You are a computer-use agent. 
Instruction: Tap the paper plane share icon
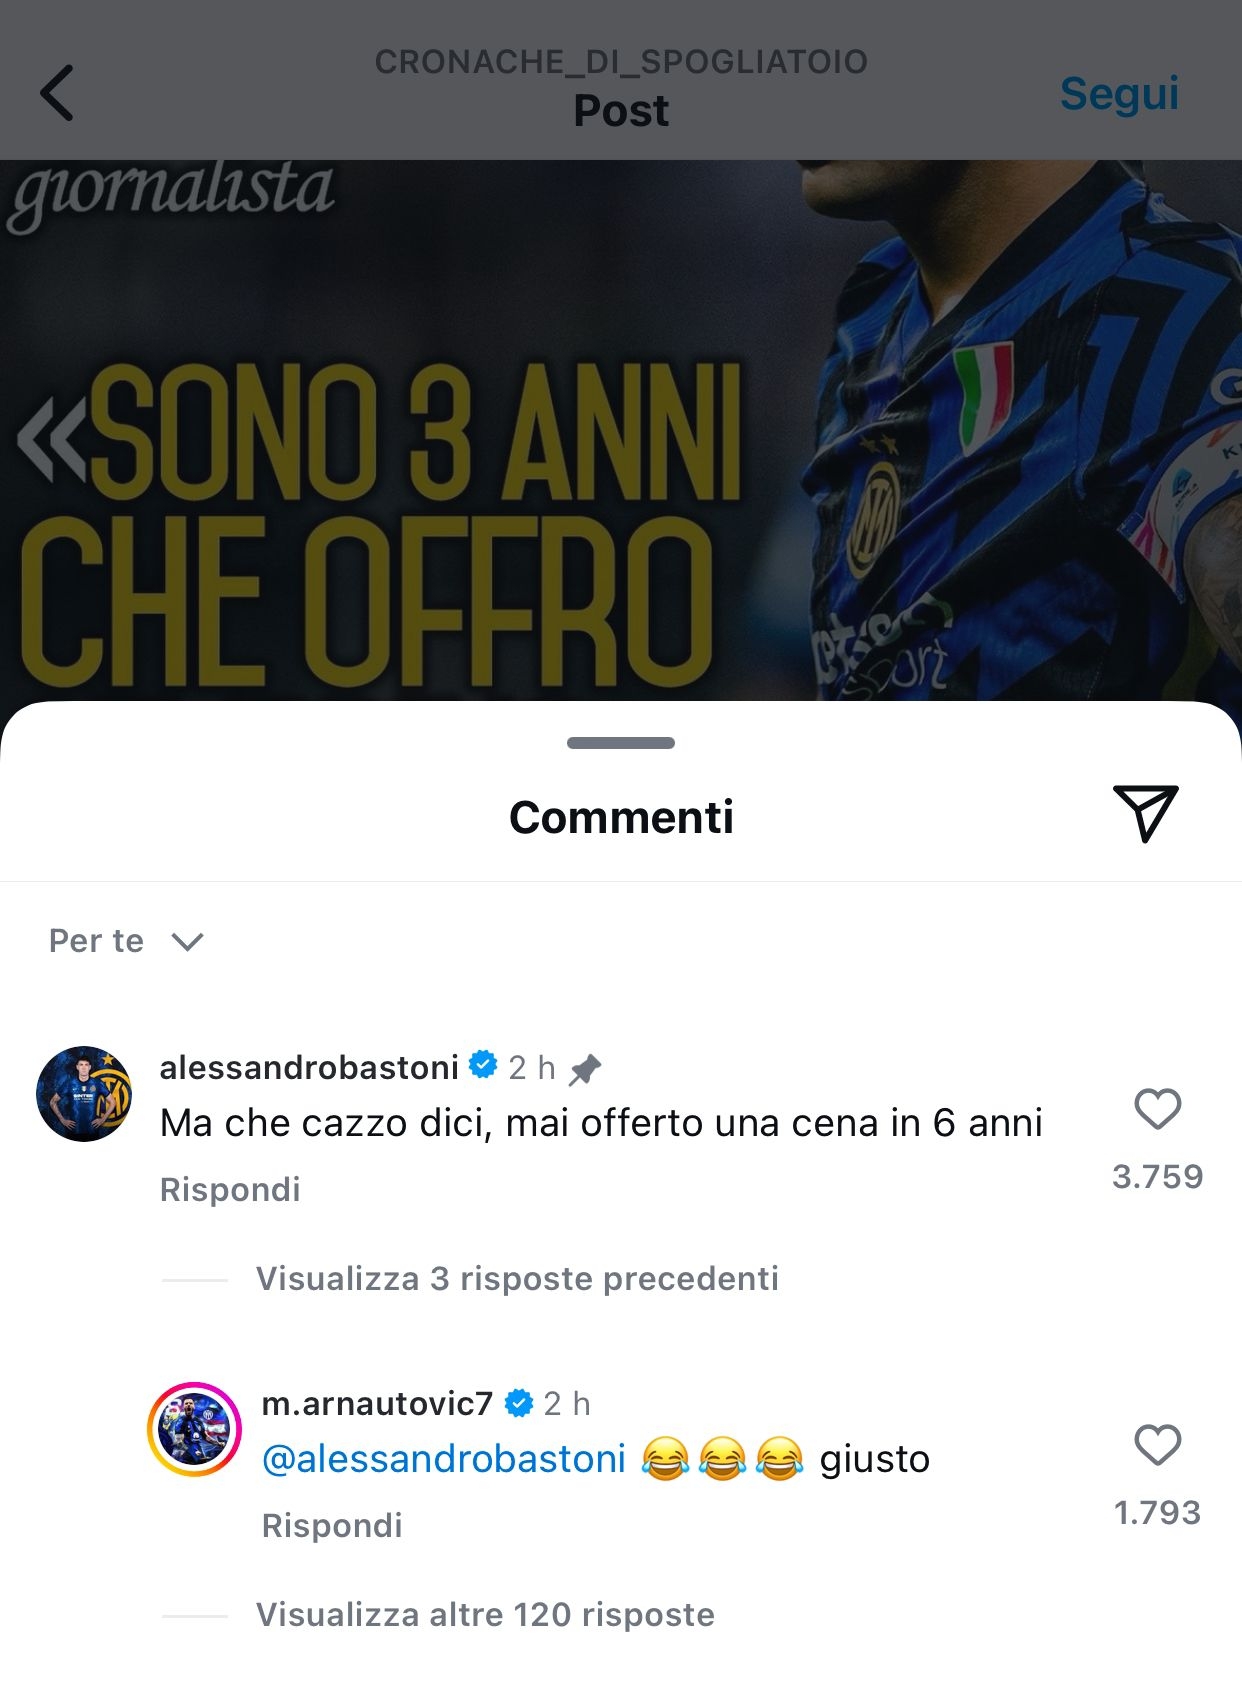tap(1145, 813)
